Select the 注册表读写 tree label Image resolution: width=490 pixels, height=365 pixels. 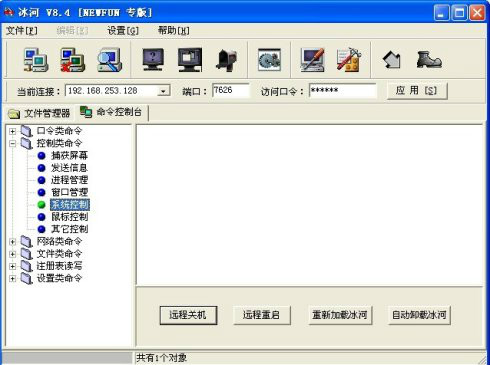click(59, 266)
